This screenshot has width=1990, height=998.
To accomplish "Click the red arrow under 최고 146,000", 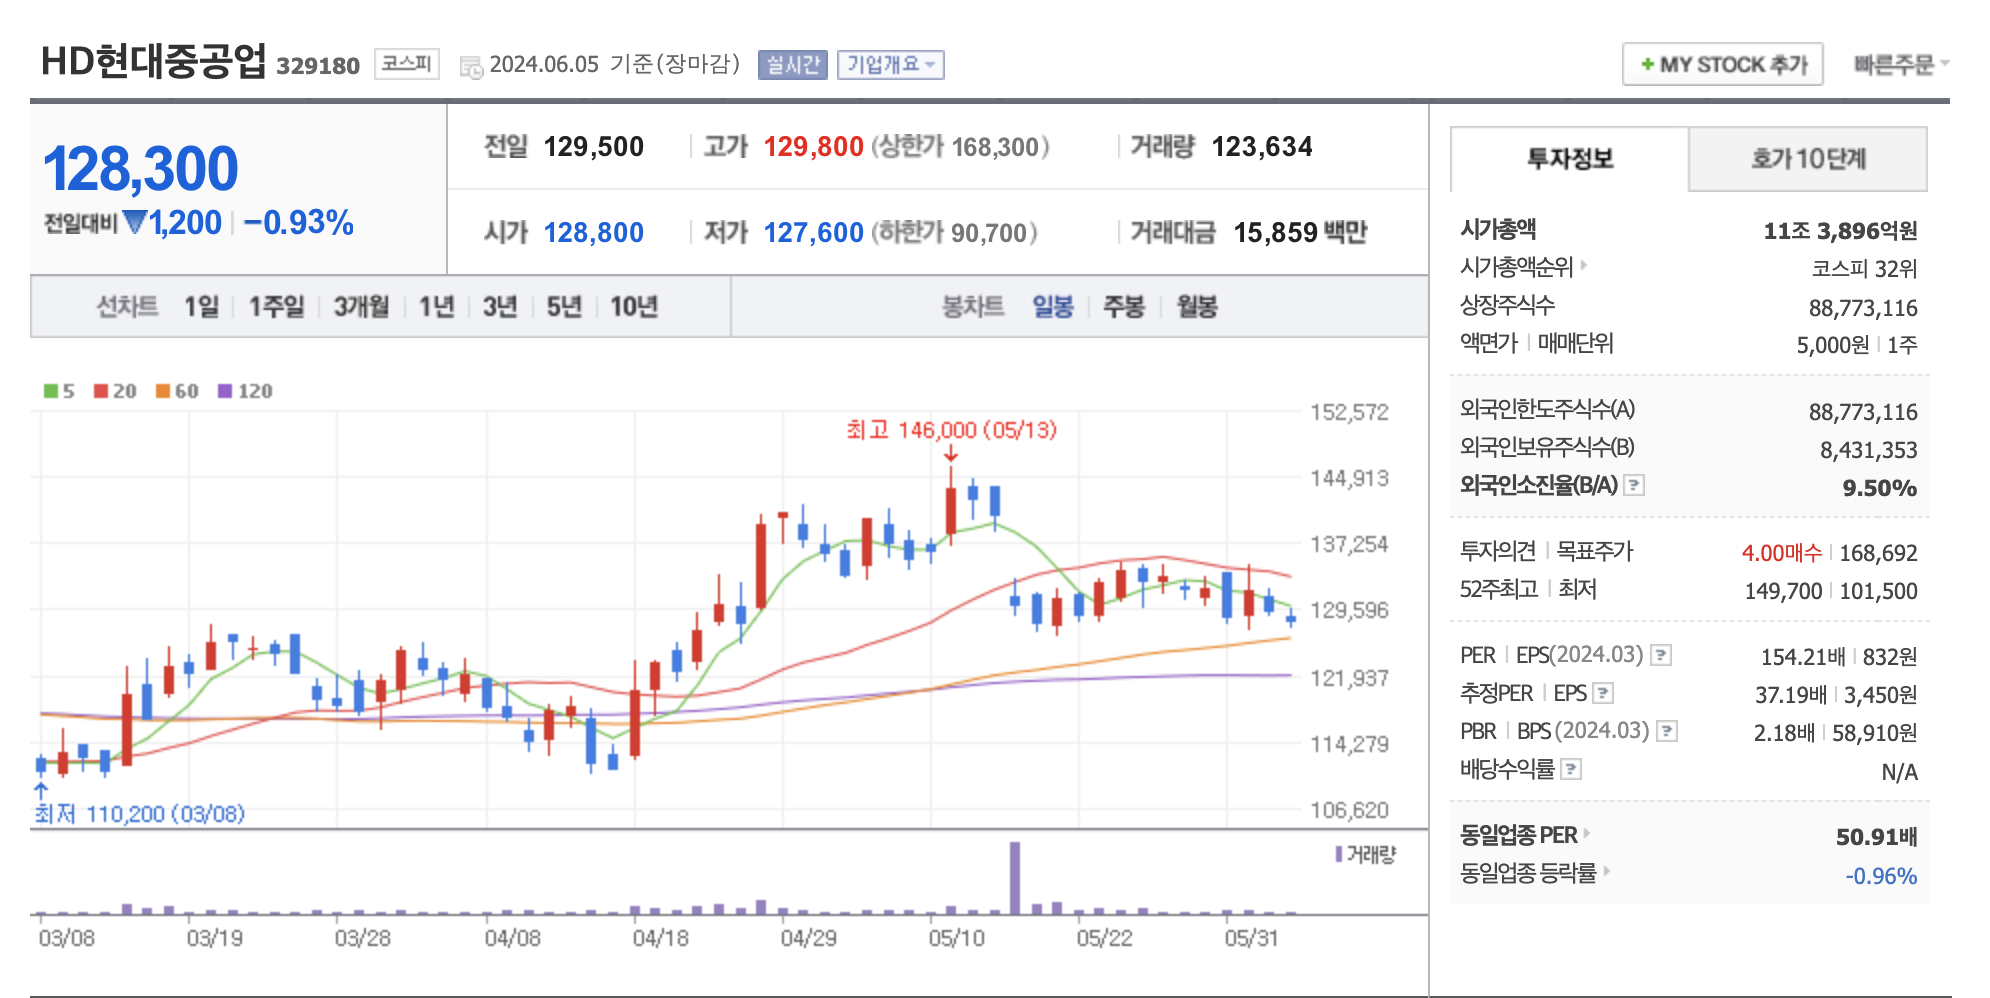I will 950,452.
